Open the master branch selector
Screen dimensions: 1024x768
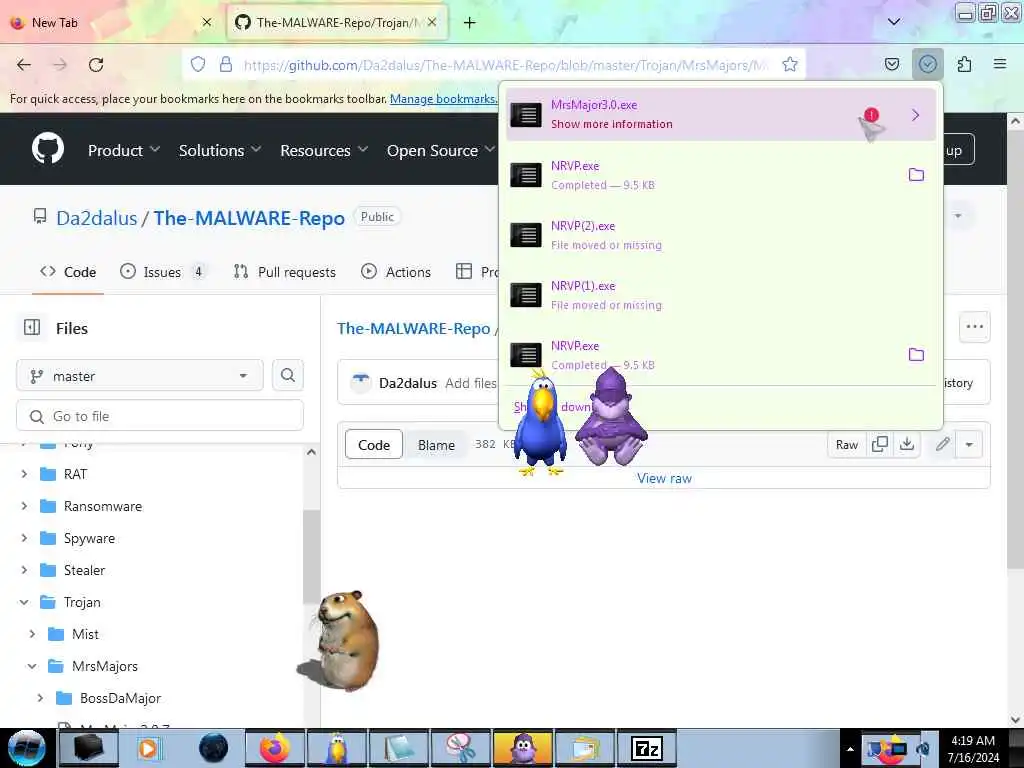tap(140, 376)
